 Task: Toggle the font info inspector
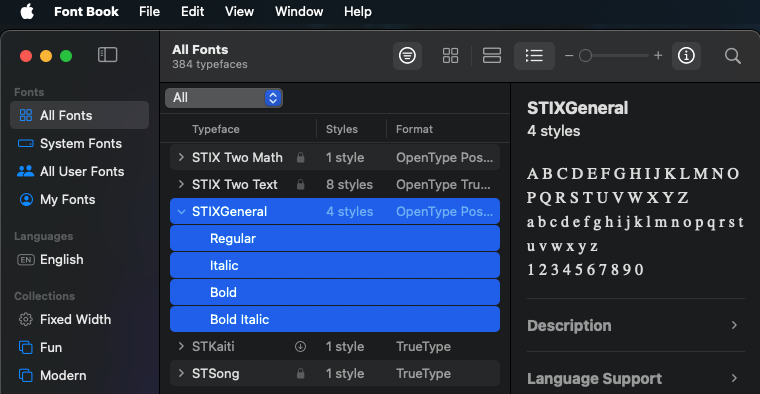(x=686, y=56)
